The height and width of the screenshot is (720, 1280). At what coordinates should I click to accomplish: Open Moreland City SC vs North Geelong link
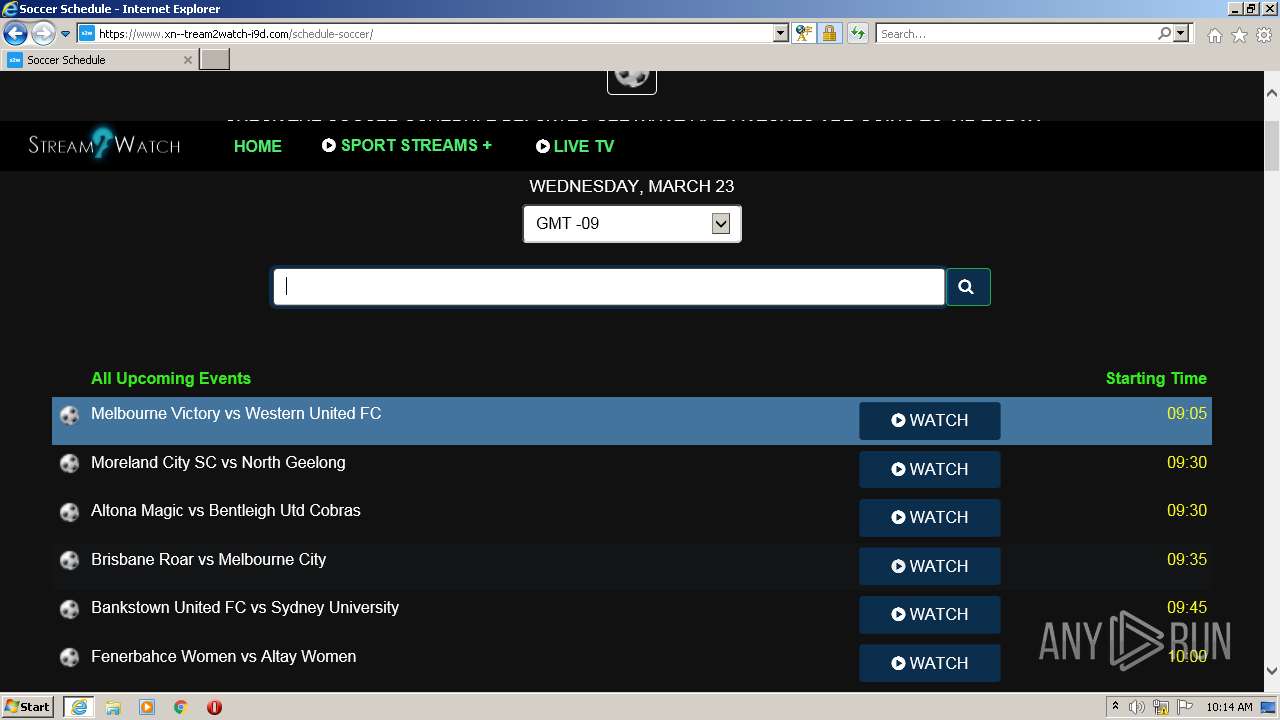[218, 462]
